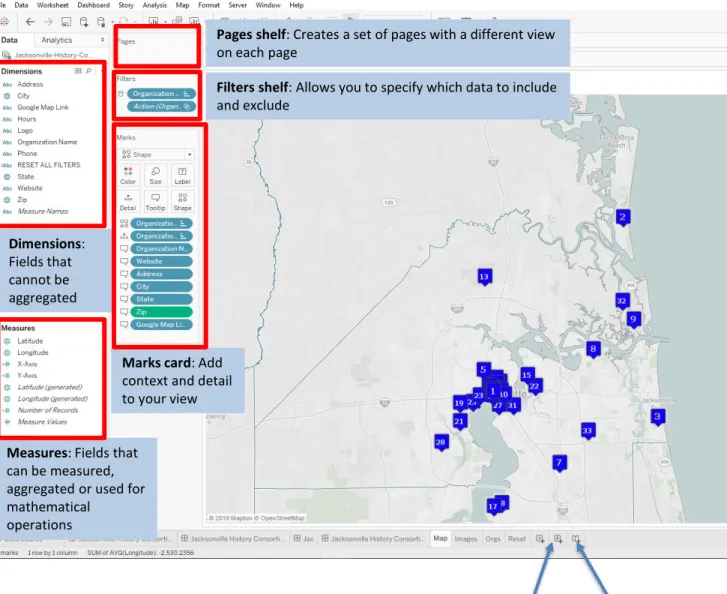
Task: Select the Google Map Link dimension field
Action: [43, 108]
